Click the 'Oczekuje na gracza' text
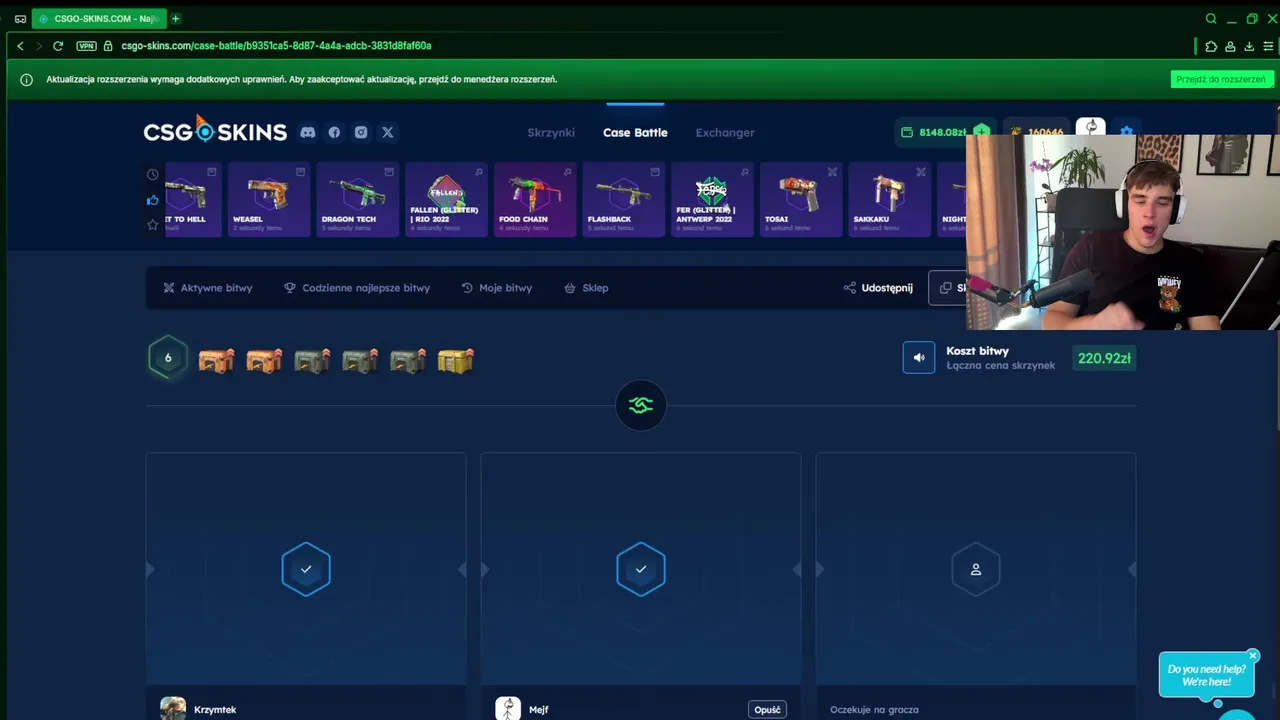Image resolution: width=1280 pixels, height=720 pixels. (x=874, y=710)
